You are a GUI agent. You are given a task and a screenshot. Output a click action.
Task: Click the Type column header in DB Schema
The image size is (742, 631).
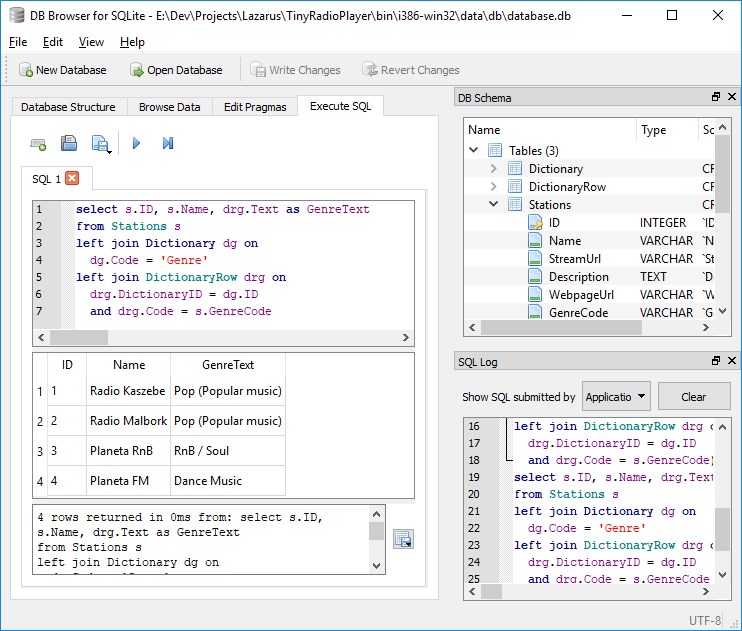coord(666,130)
